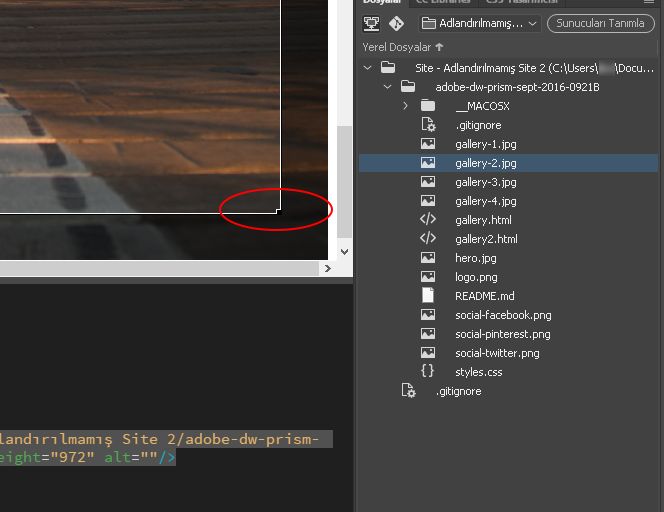Screen dimensions: 664x512
Task: Click the scroll down arrow of design view
Action: click(x=344, y=252)
